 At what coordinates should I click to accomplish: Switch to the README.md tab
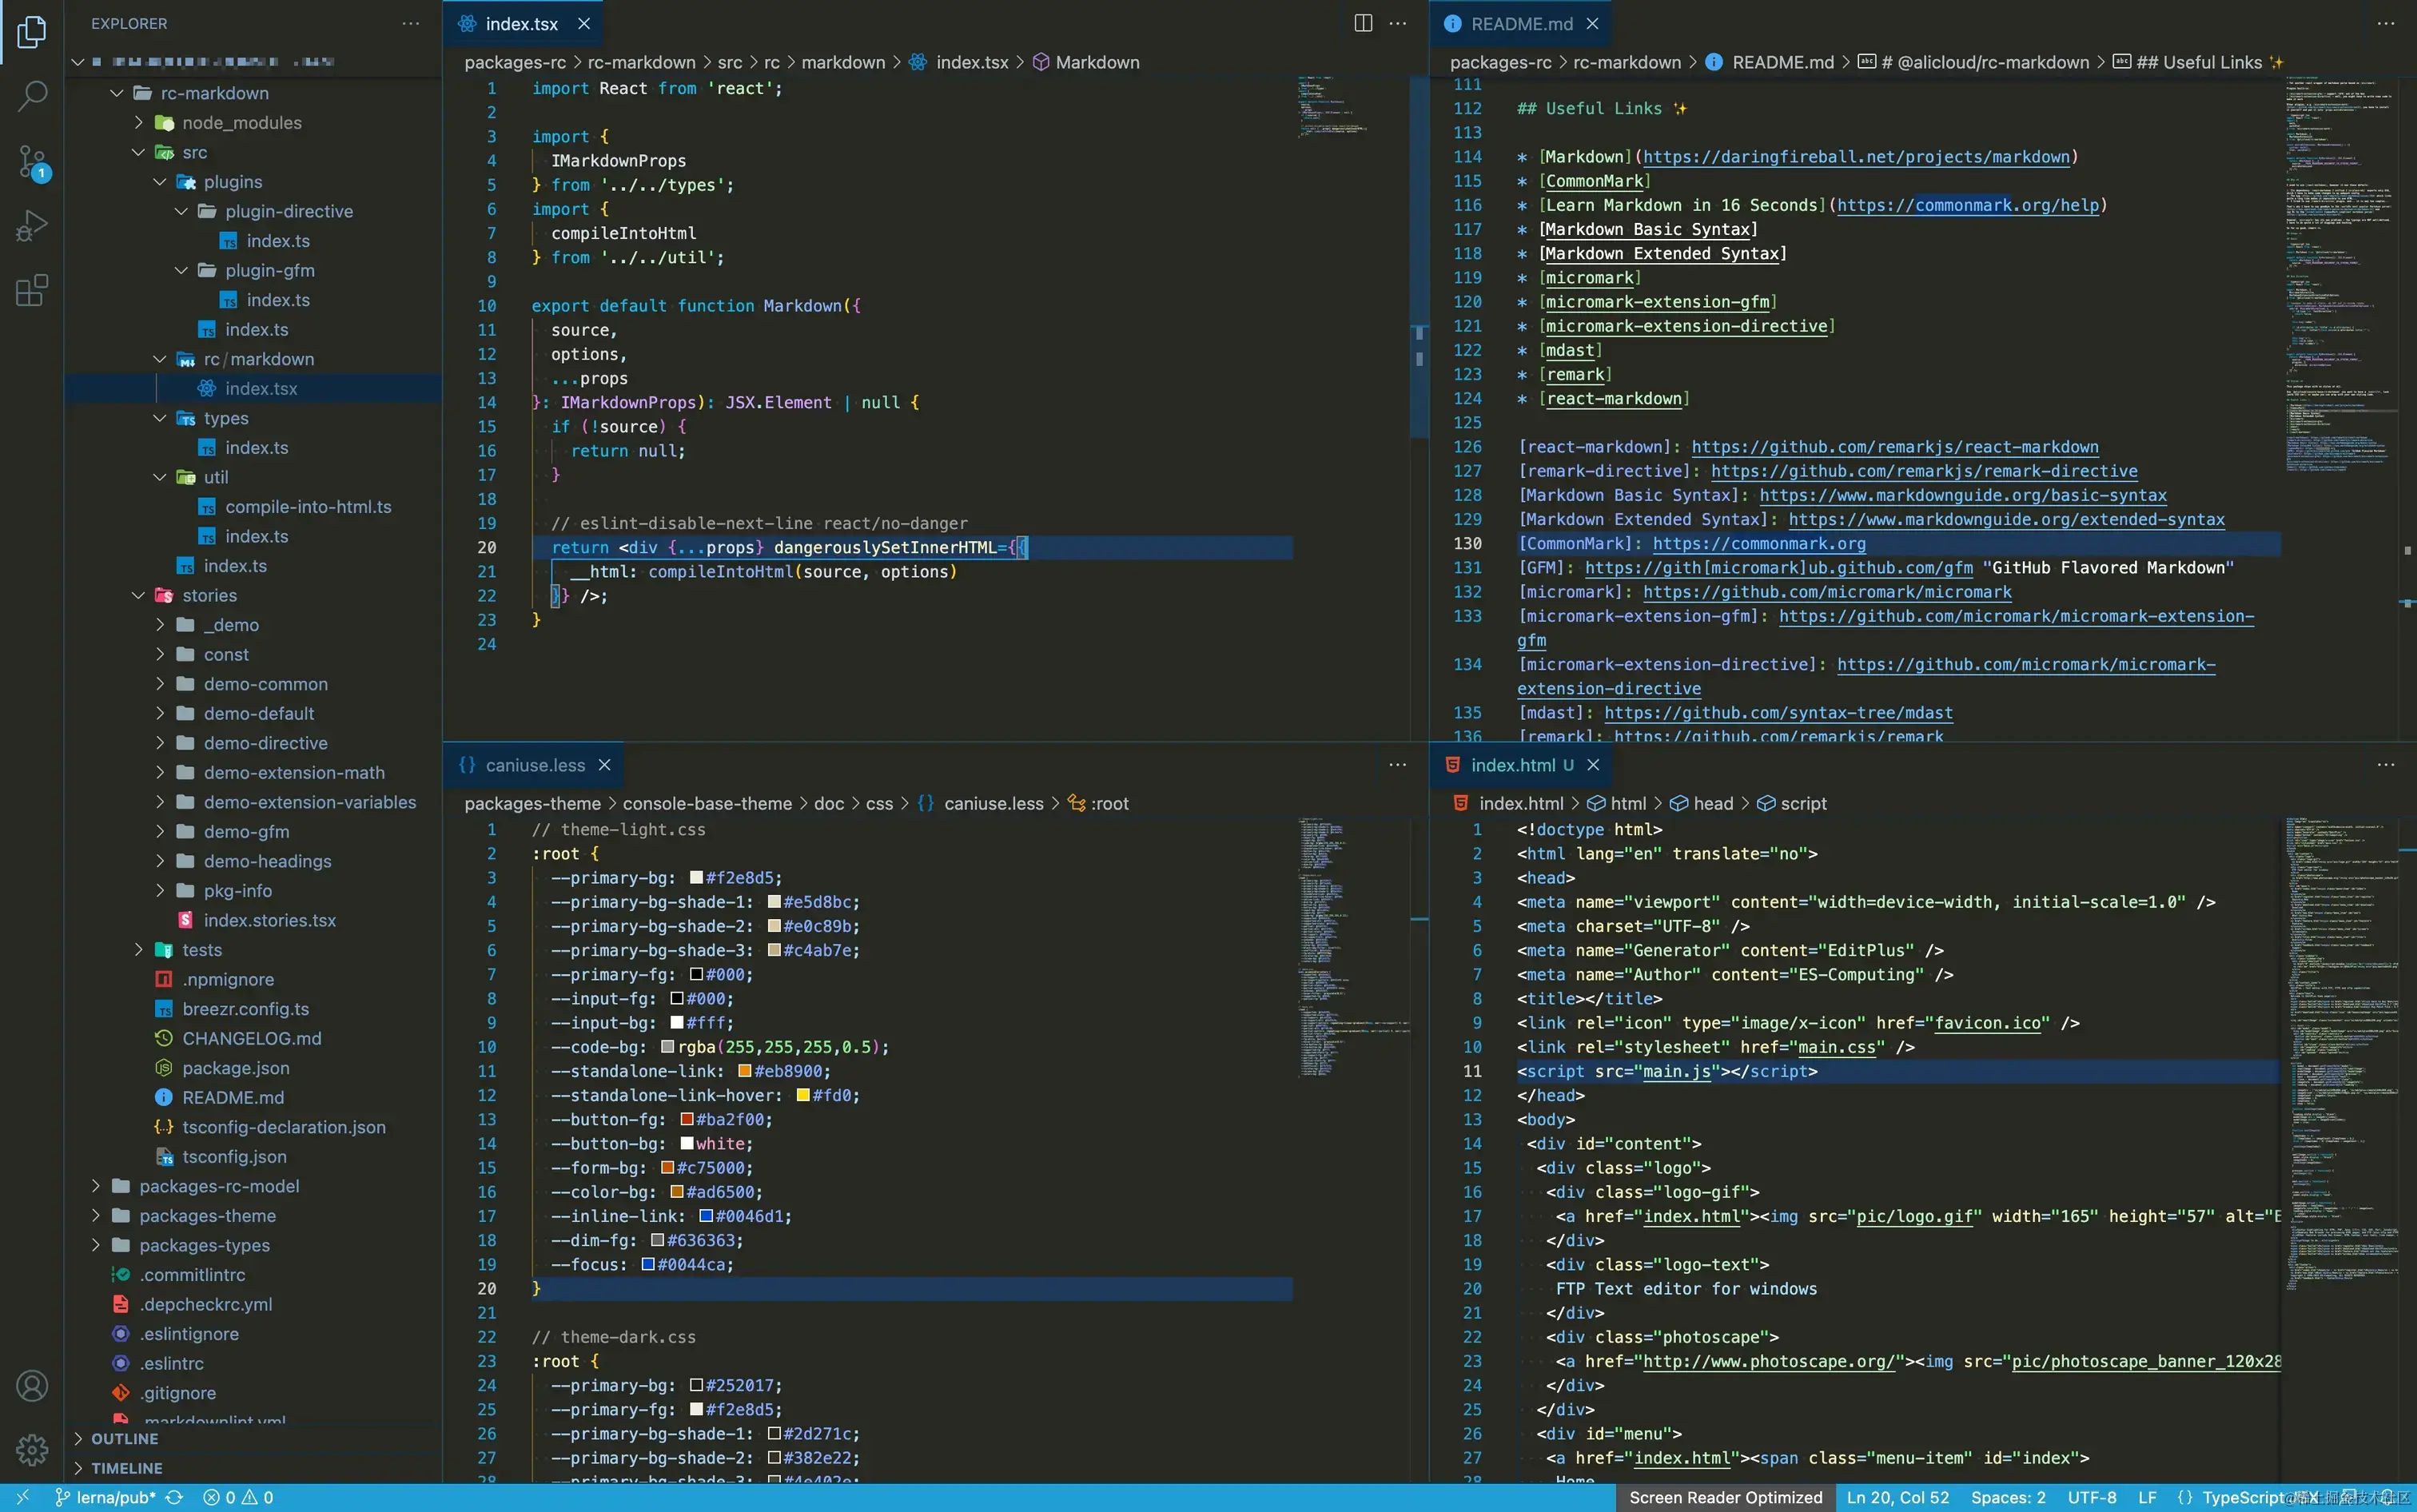(1521, 23)
